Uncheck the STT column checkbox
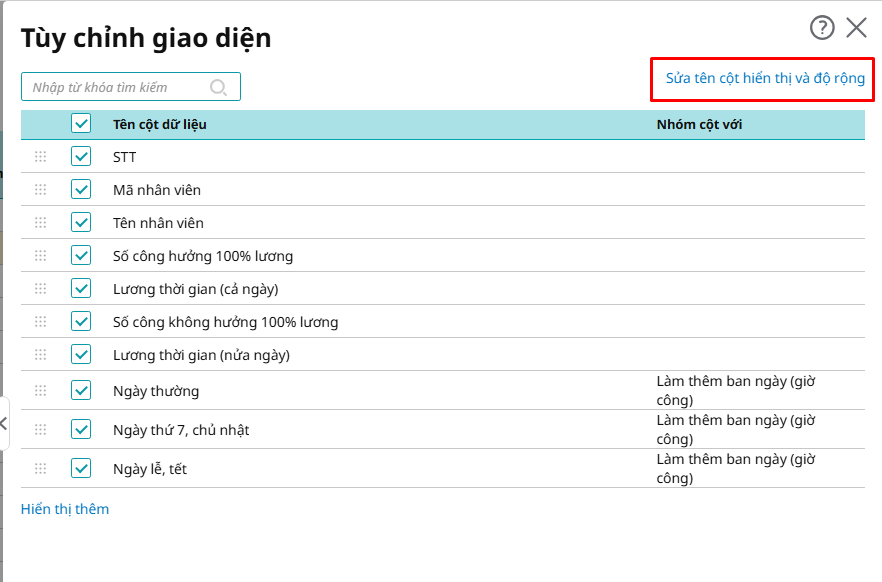Screen dimensions: 882x582 pos(81,157)
